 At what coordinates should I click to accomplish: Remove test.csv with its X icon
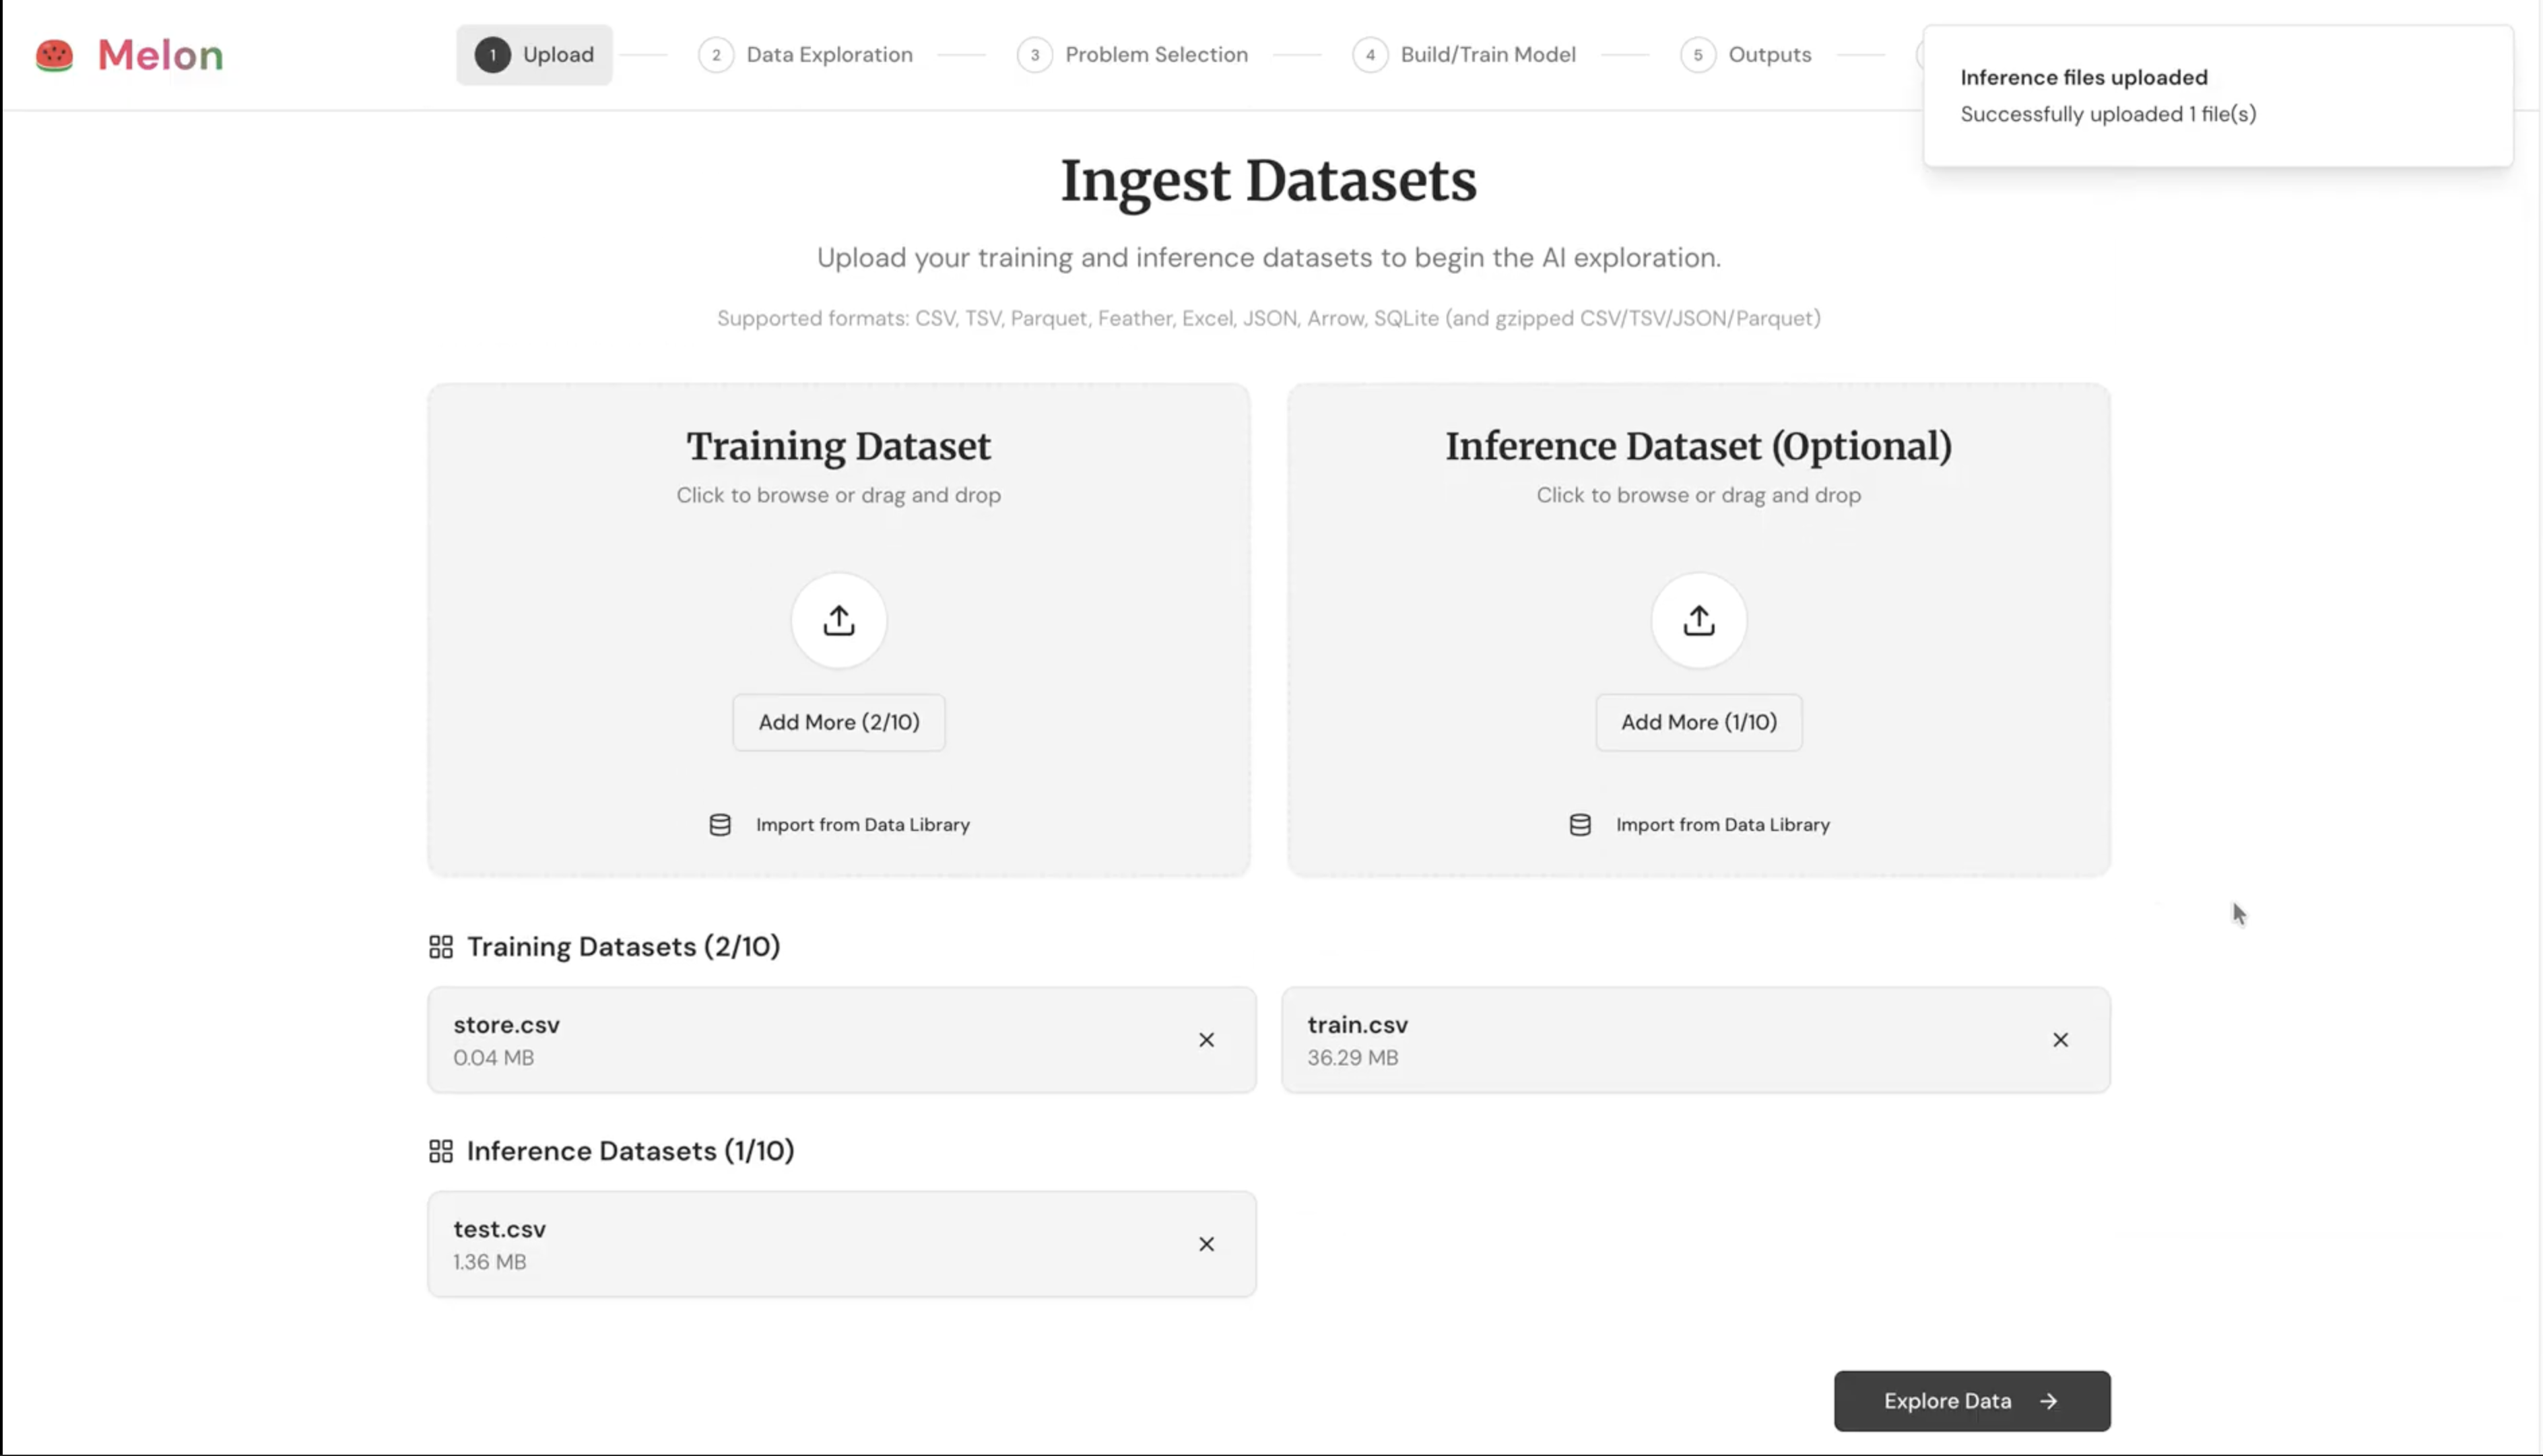(1206, 1244)
